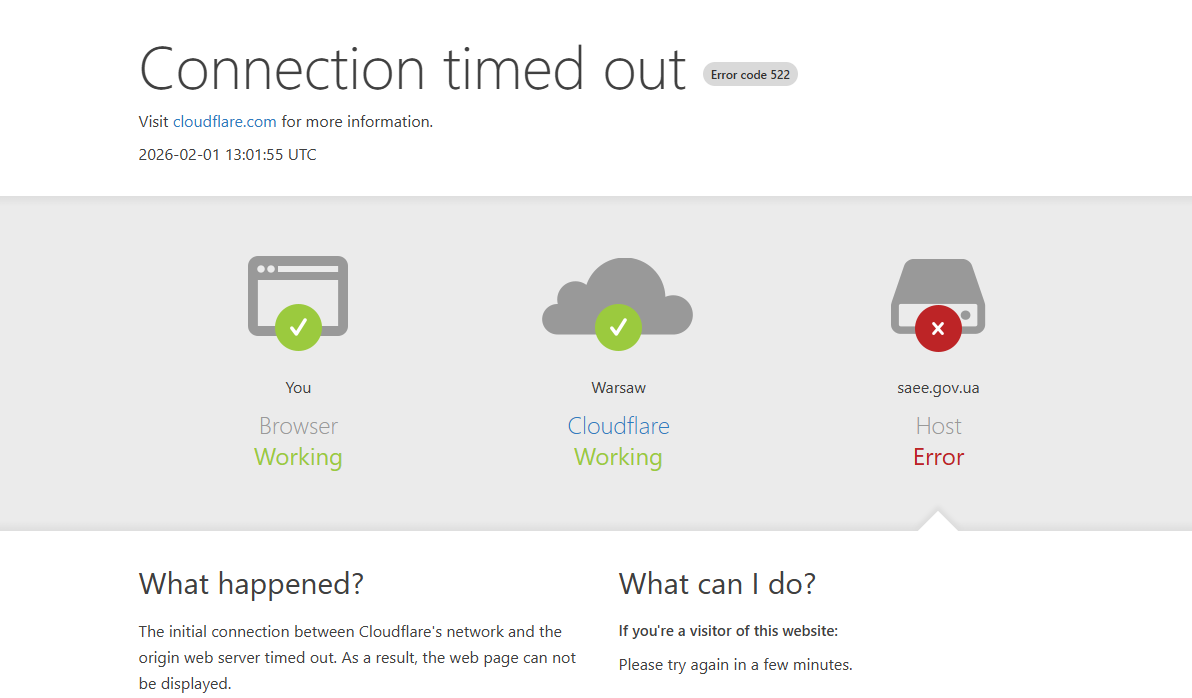This screenshot has height=698, width=1192.
Task: Click the Please try again message
Action: [x=735, y=665]
